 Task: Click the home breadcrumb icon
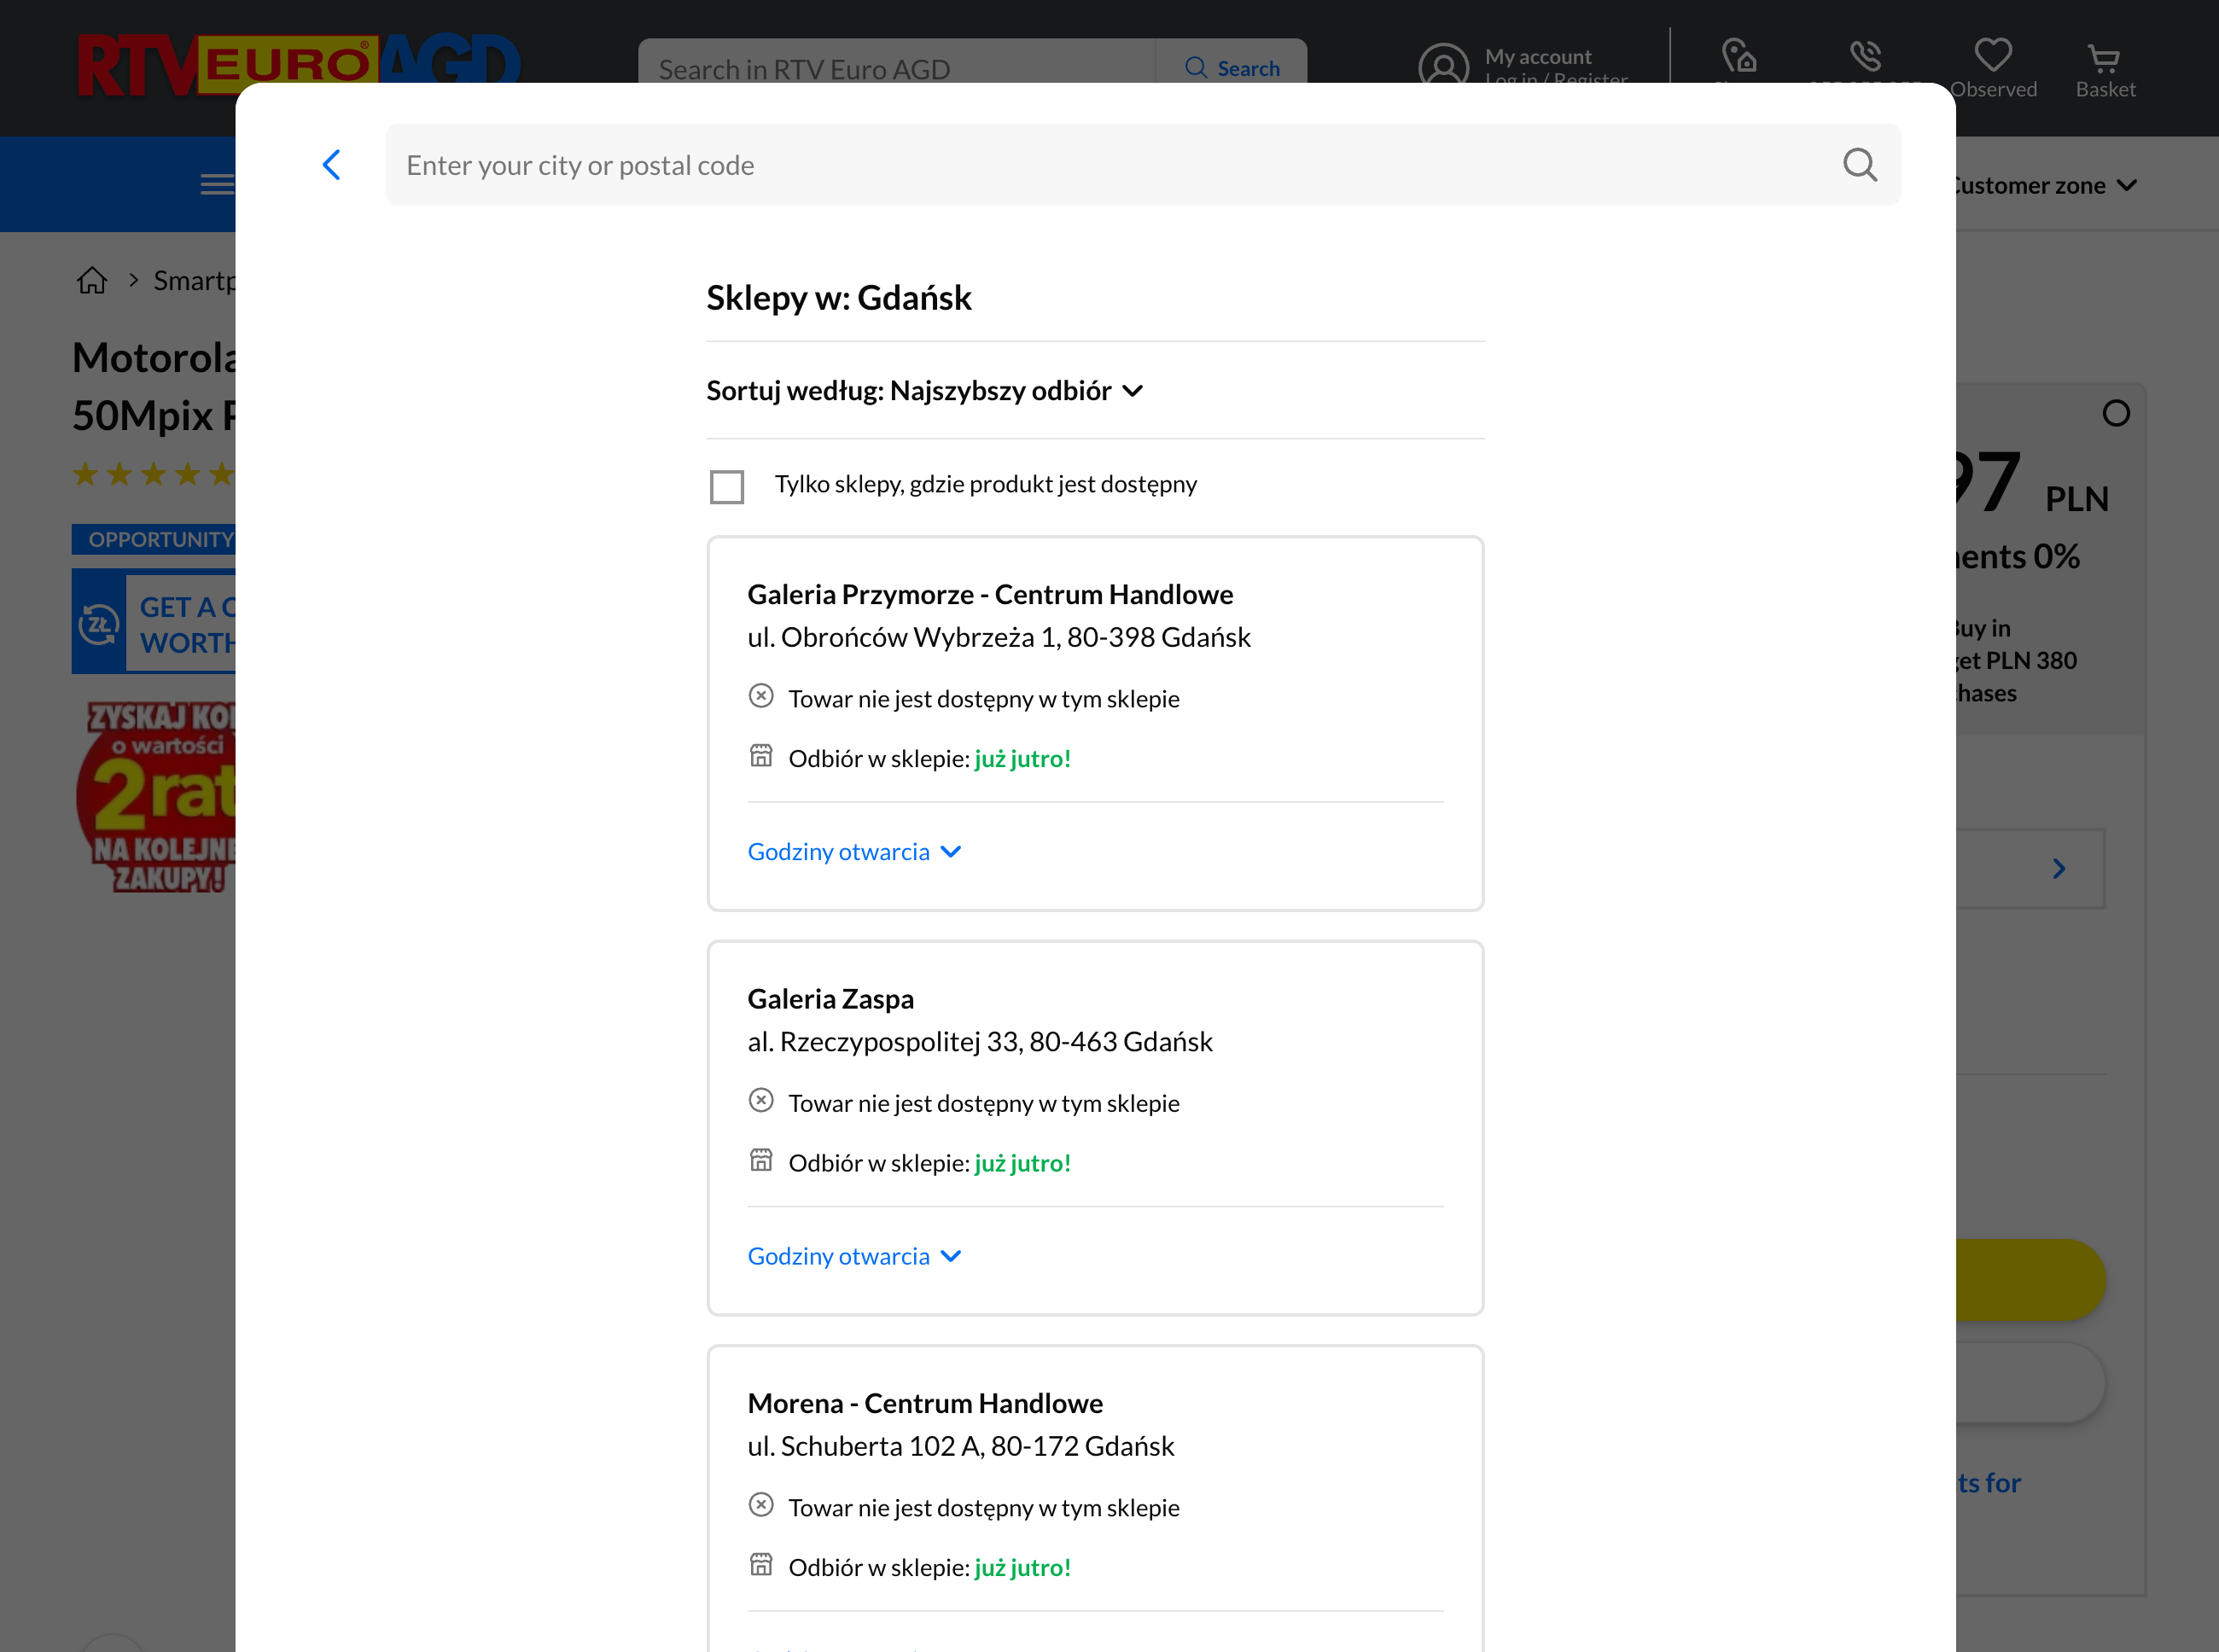[x=92, y=281]
